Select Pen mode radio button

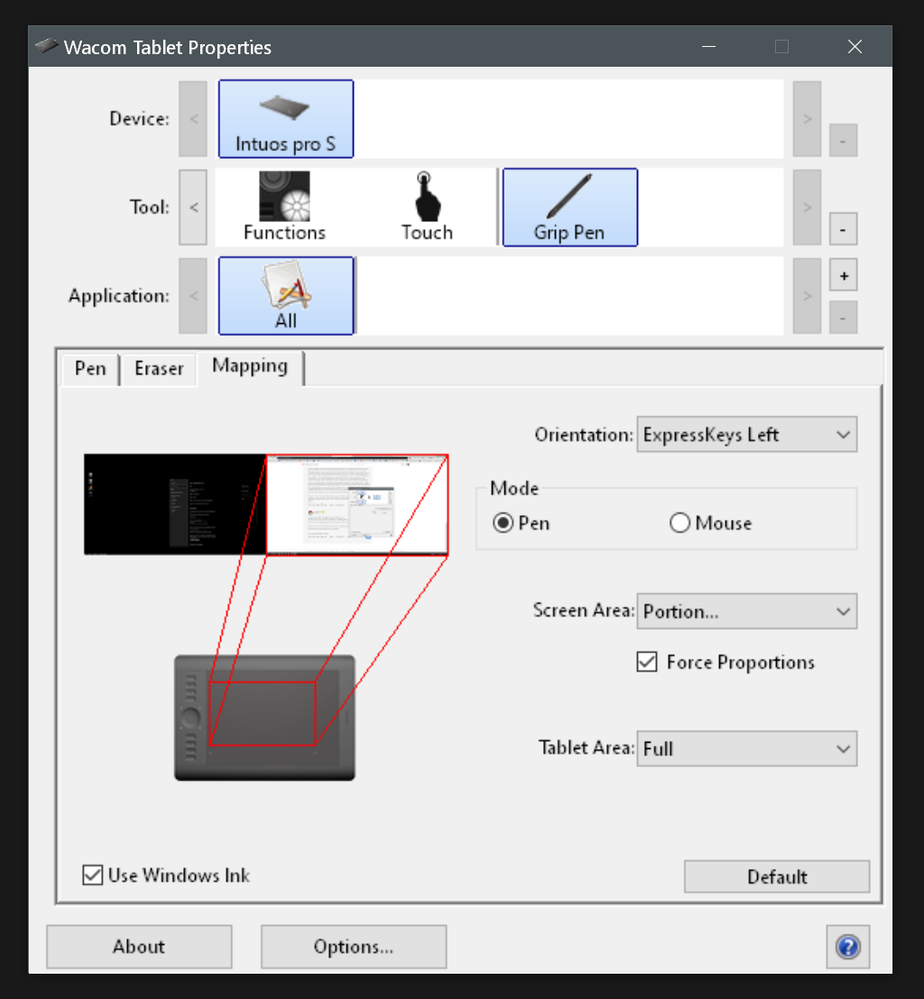503,523
